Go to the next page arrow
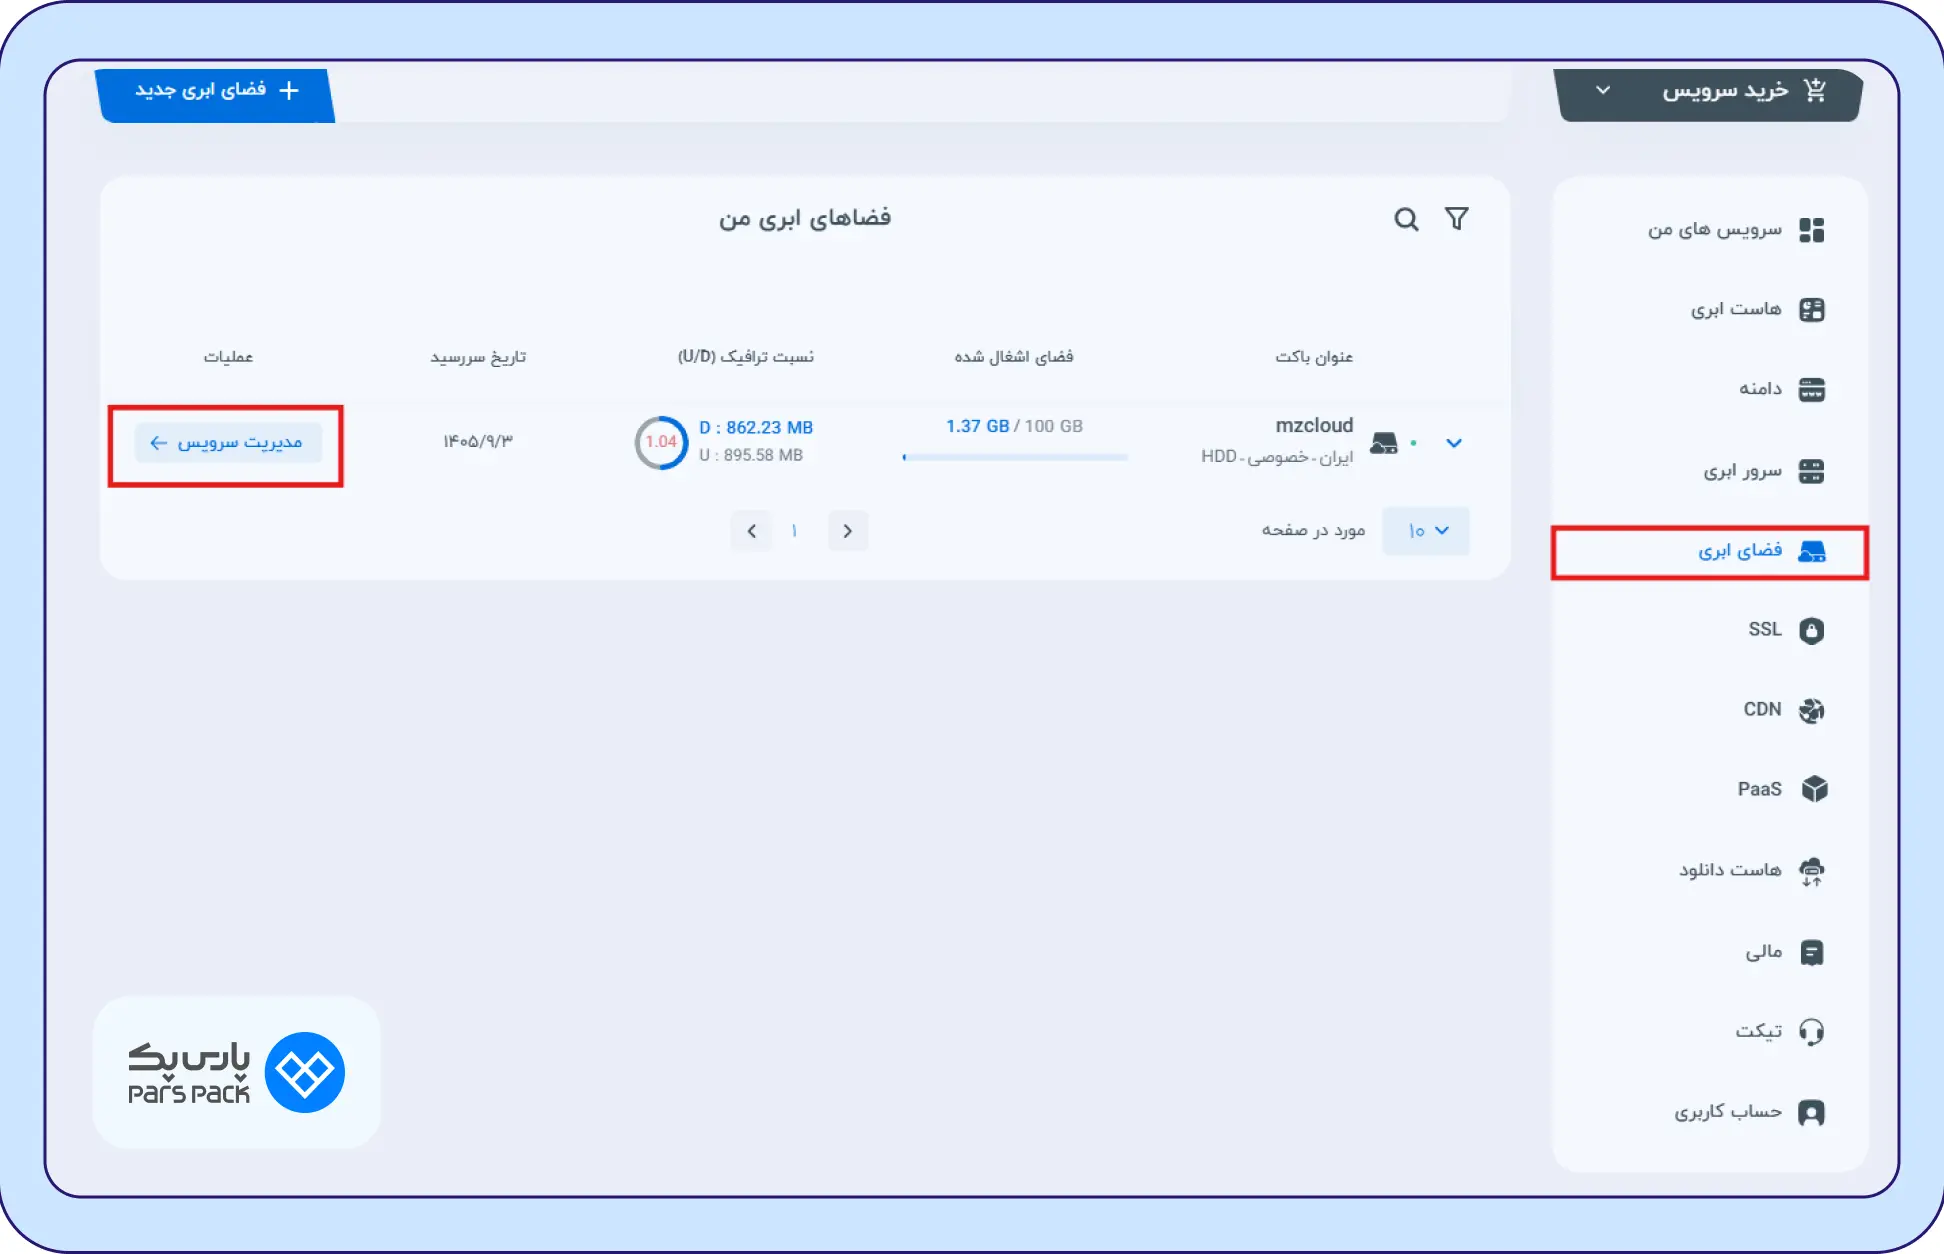The height and width of the screenshot is (1254, 1944). [848, 531]
